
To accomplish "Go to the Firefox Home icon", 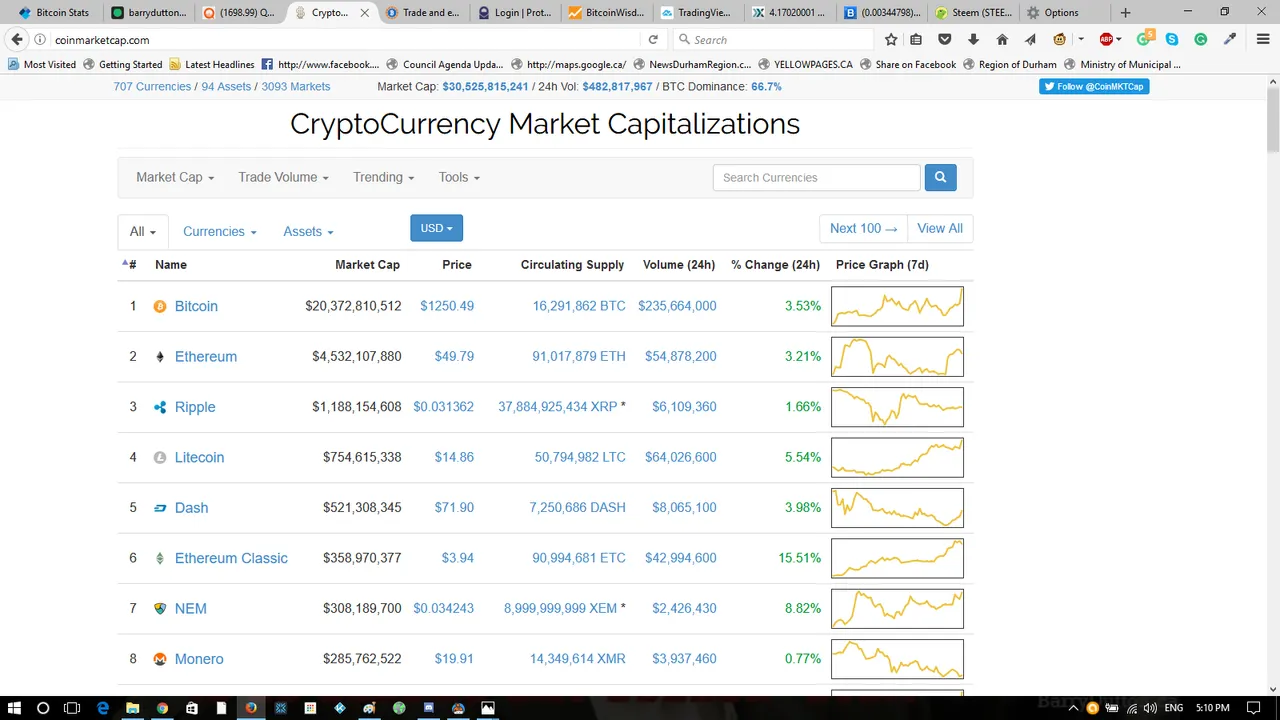I will click(1002, 40).
